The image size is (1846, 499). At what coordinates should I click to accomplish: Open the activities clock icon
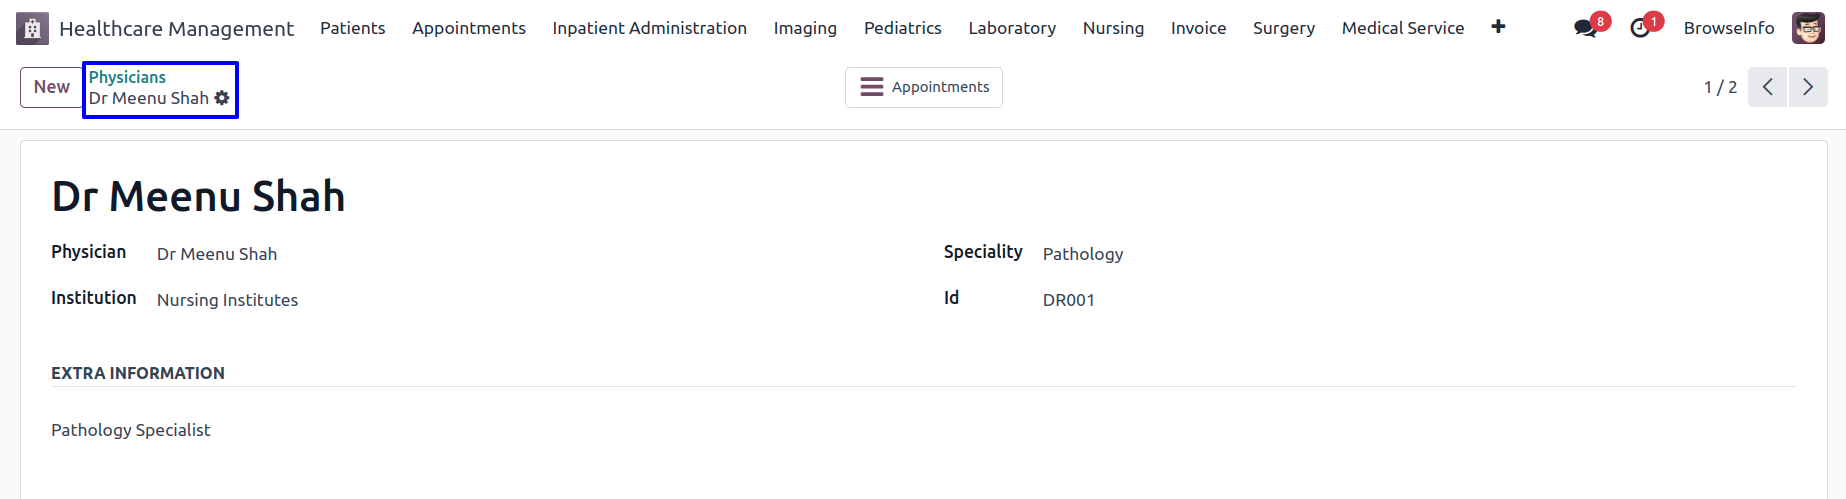click(1640, 28)
